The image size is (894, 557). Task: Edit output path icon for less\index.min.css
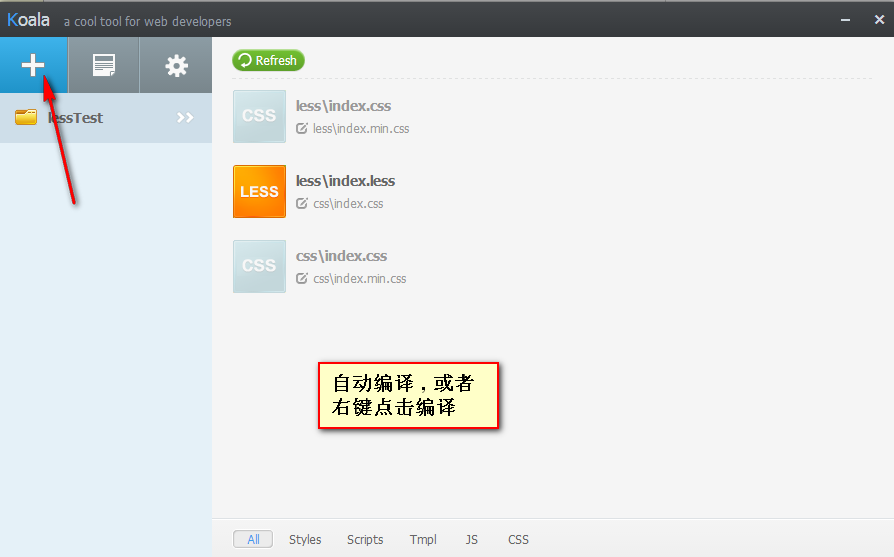pos(302,129)
